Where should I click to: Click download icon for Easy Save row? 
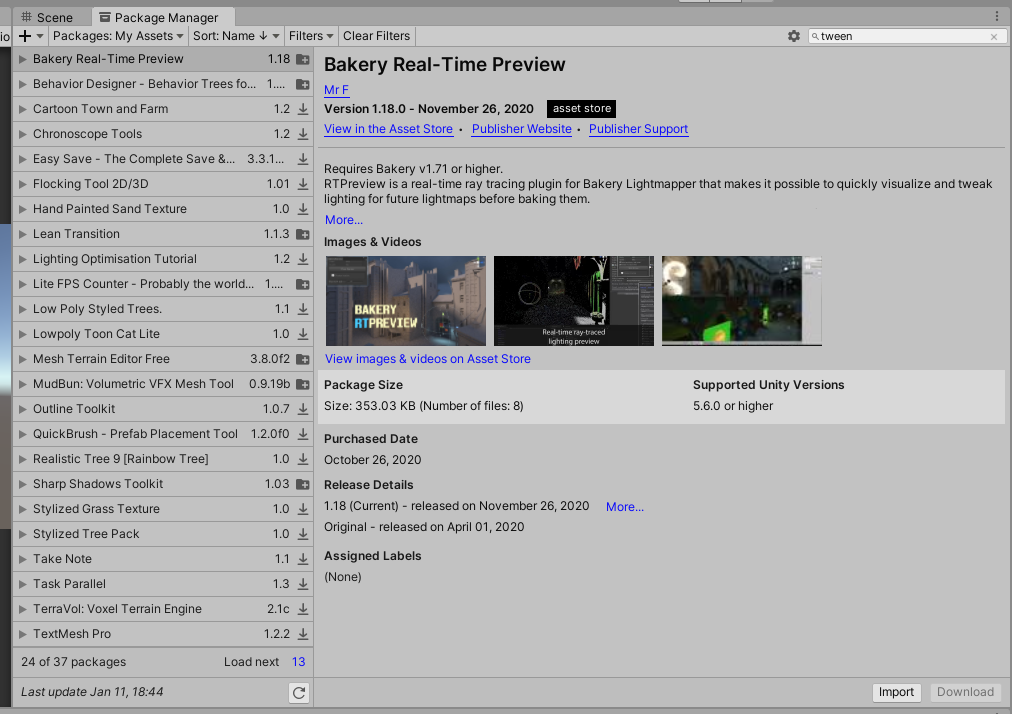303,159
